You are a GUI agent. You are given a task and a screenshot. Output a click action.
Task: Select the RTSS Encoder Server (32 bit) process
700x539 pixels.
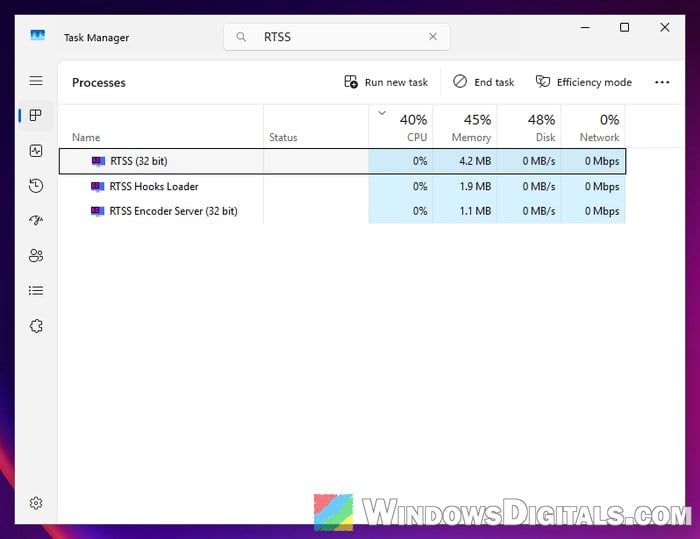pyautogui.click(x=342, y=211)
